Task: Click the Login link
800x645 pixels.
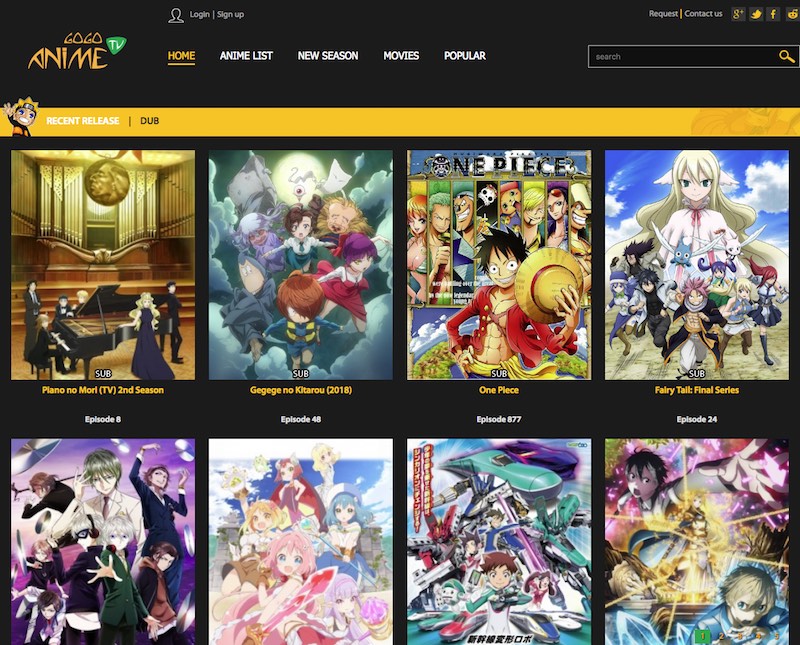Action: click(199, 14)
